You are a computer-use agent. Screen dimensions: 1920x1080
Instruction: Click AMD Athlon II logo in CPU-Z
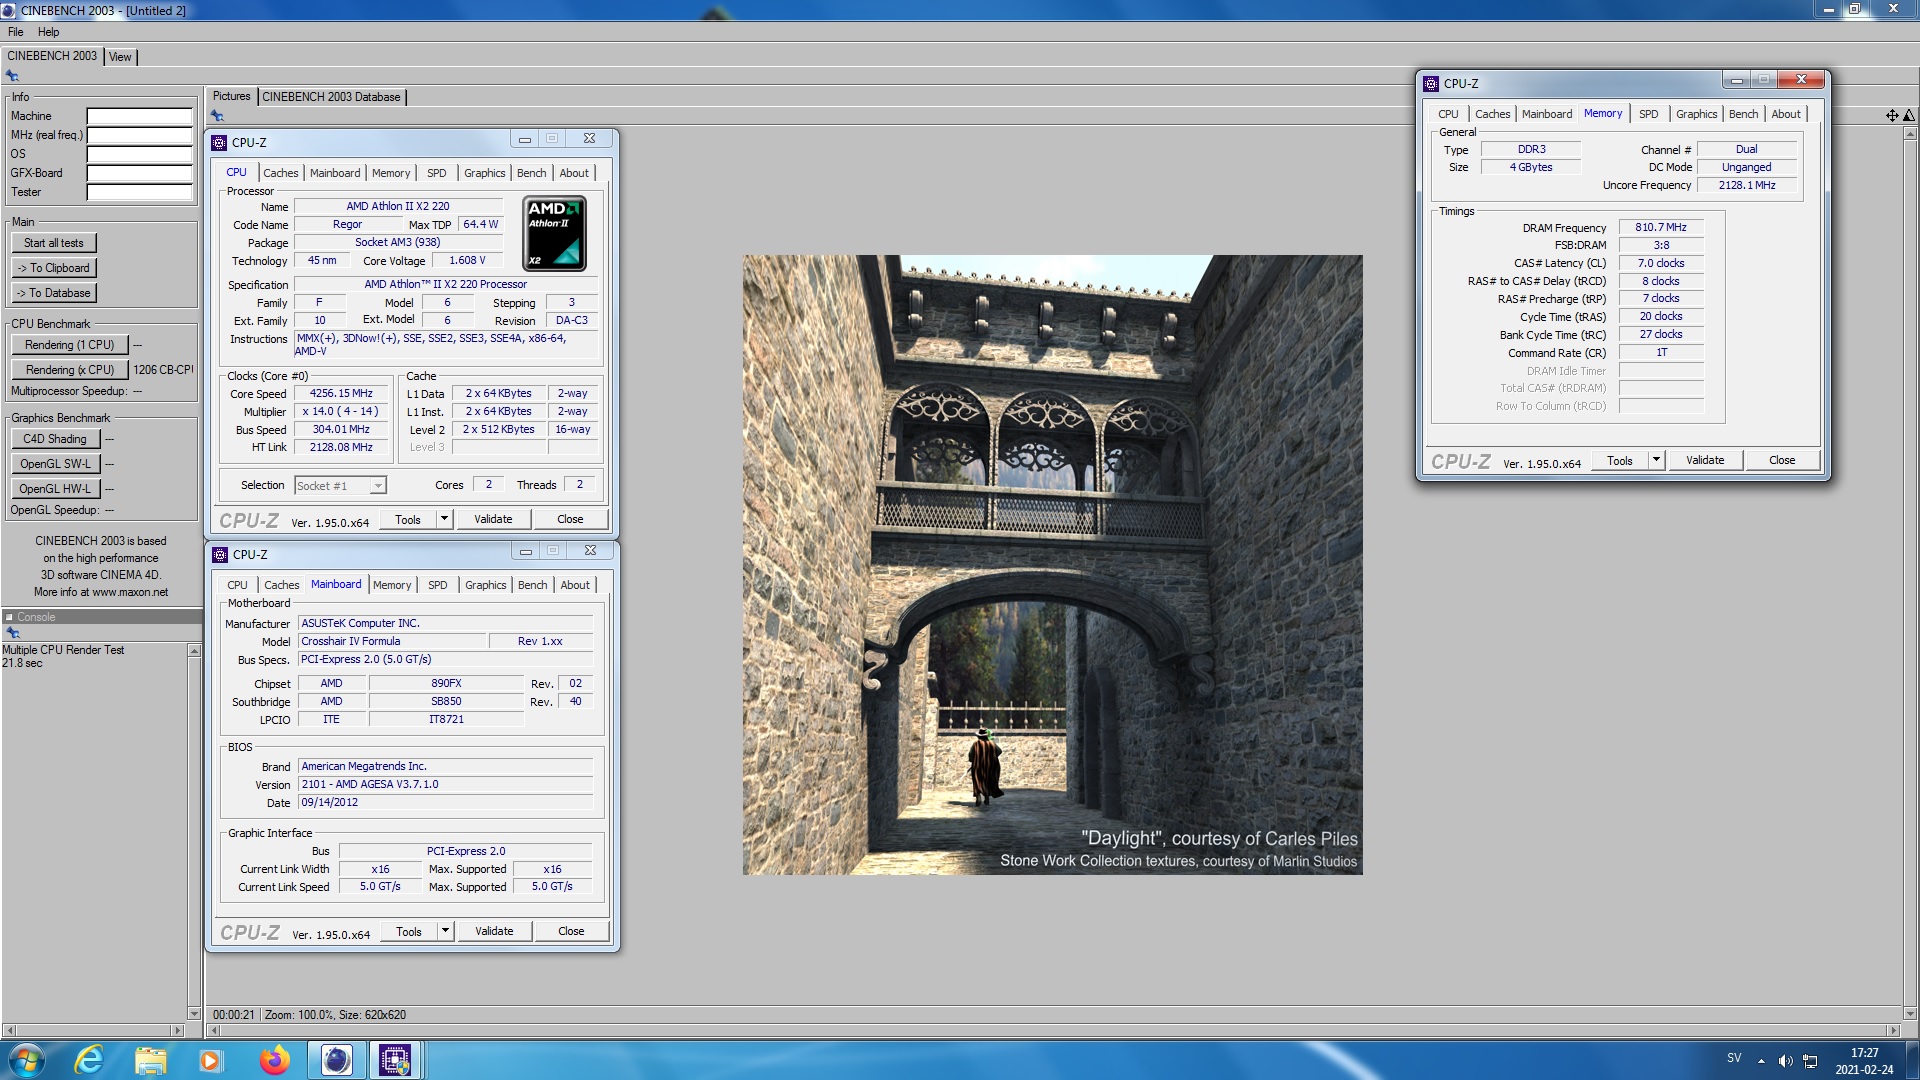[x=554, y=233]
